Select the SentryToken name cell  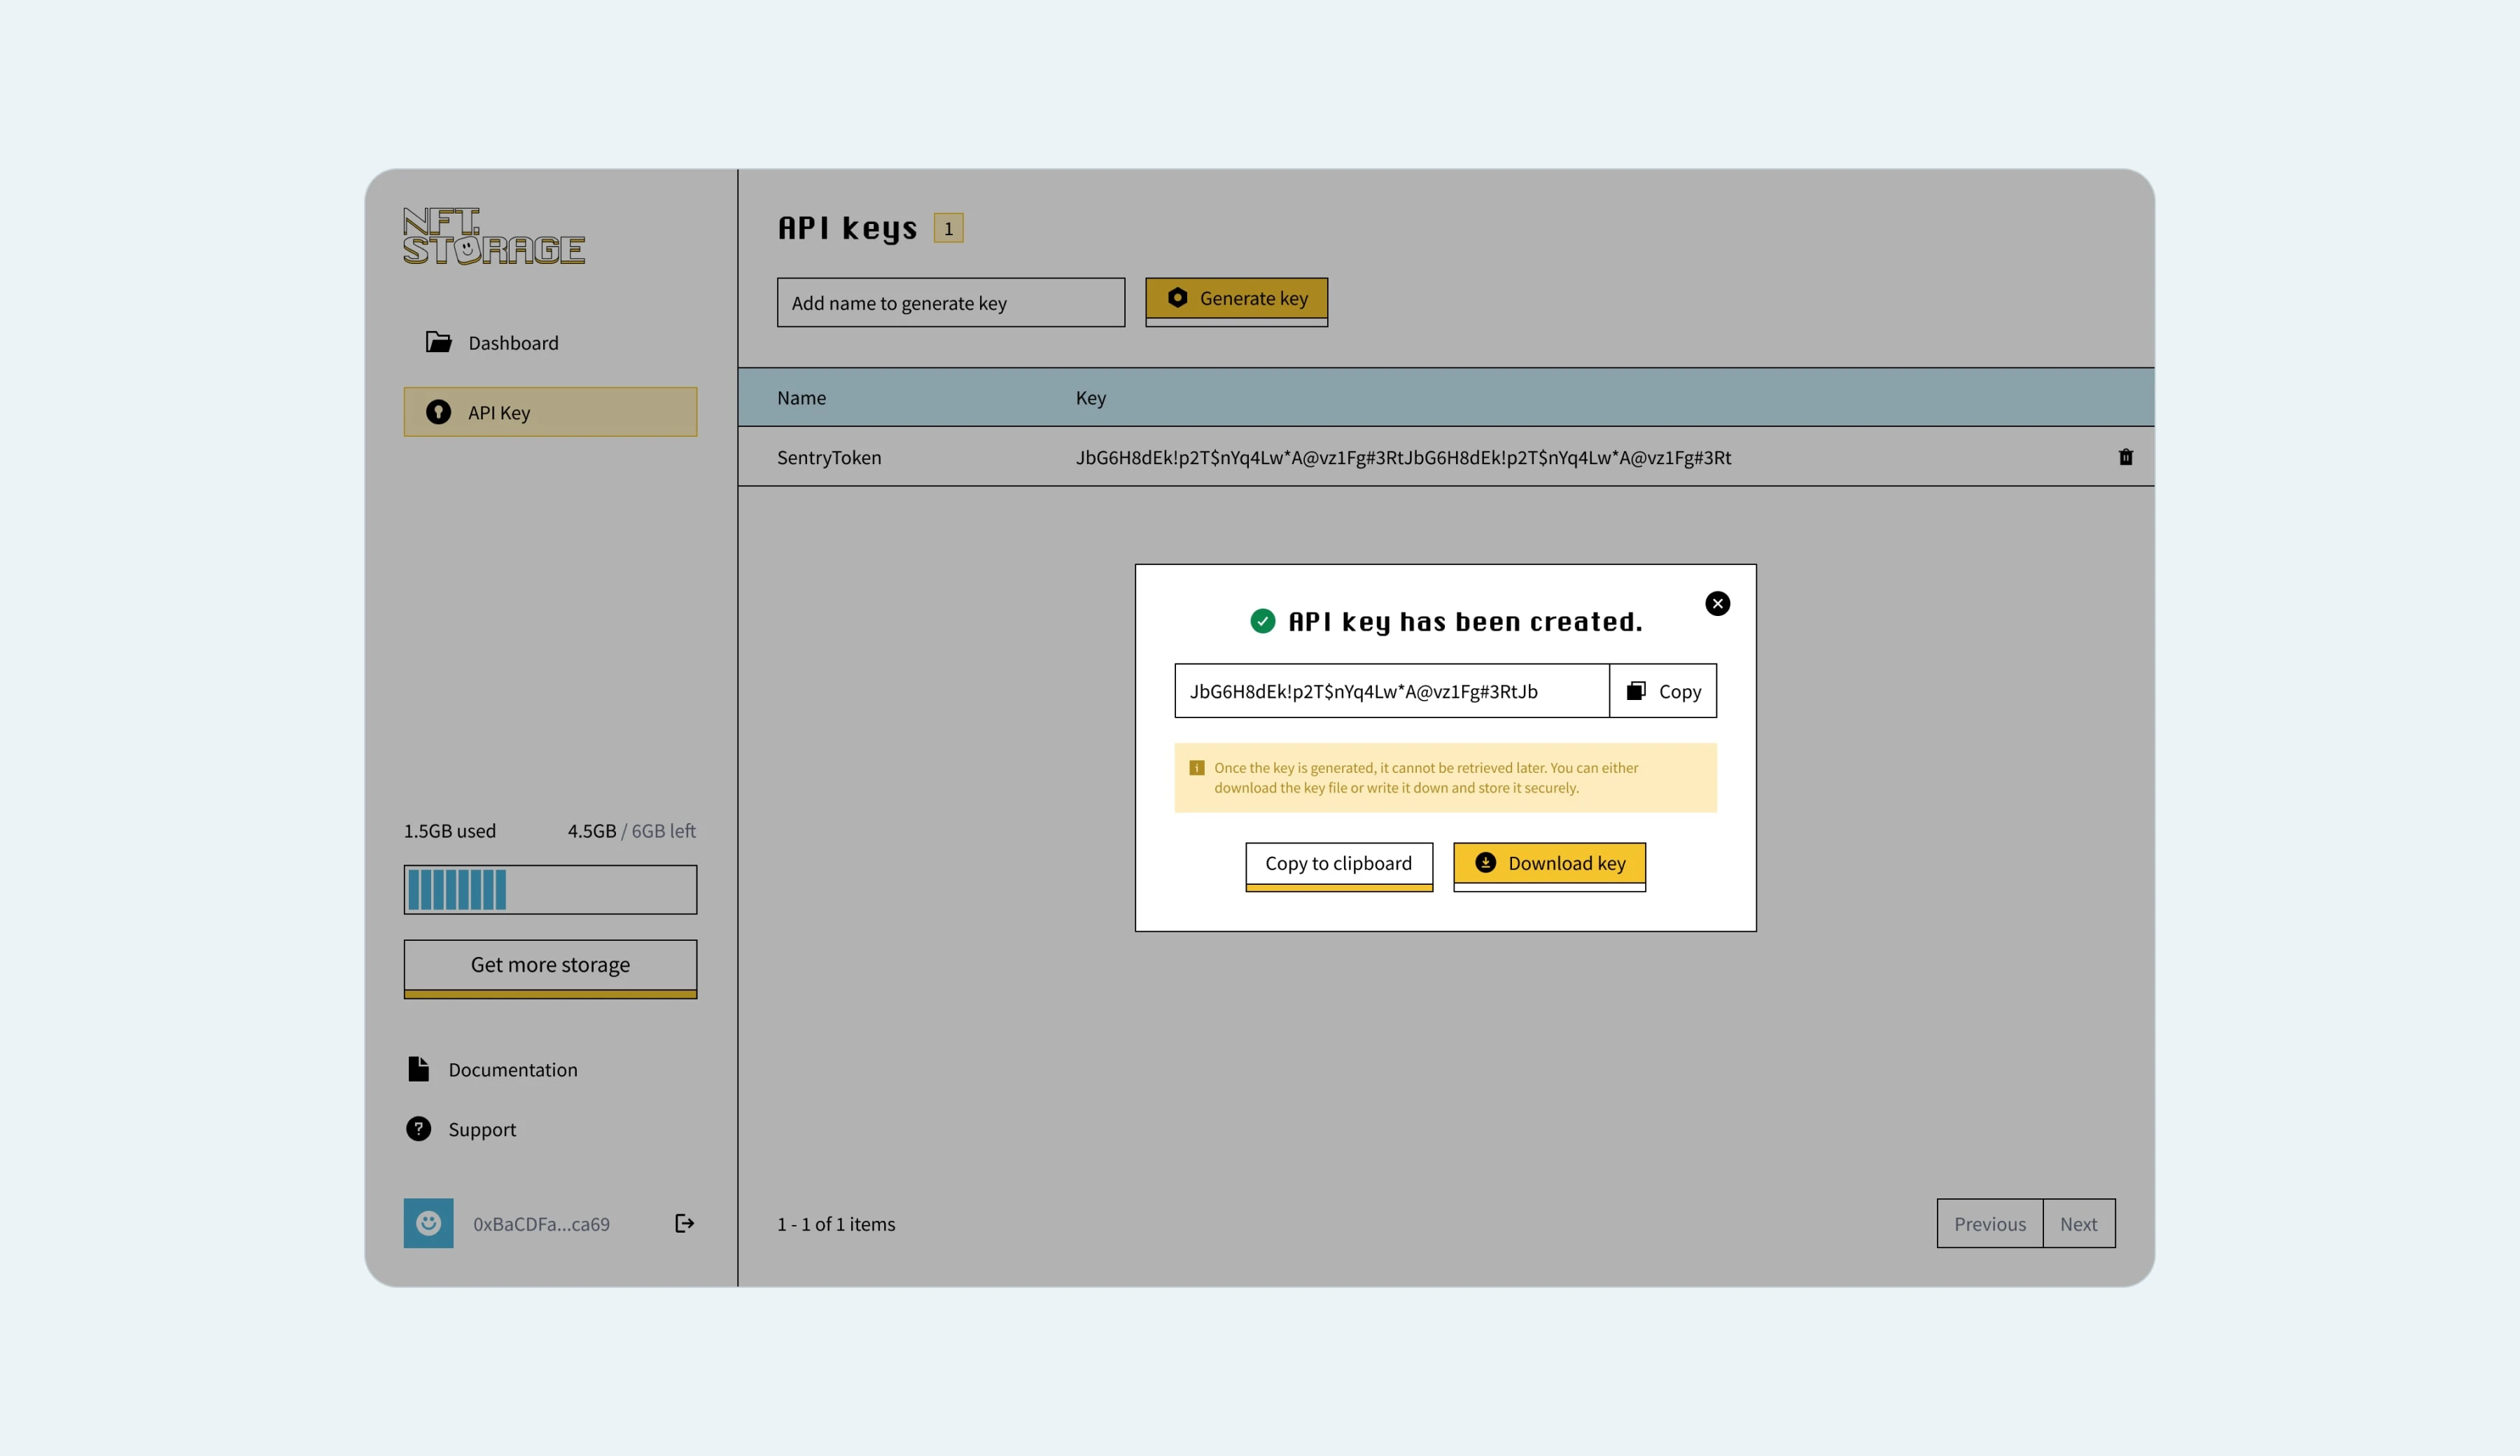pos(829,457)
